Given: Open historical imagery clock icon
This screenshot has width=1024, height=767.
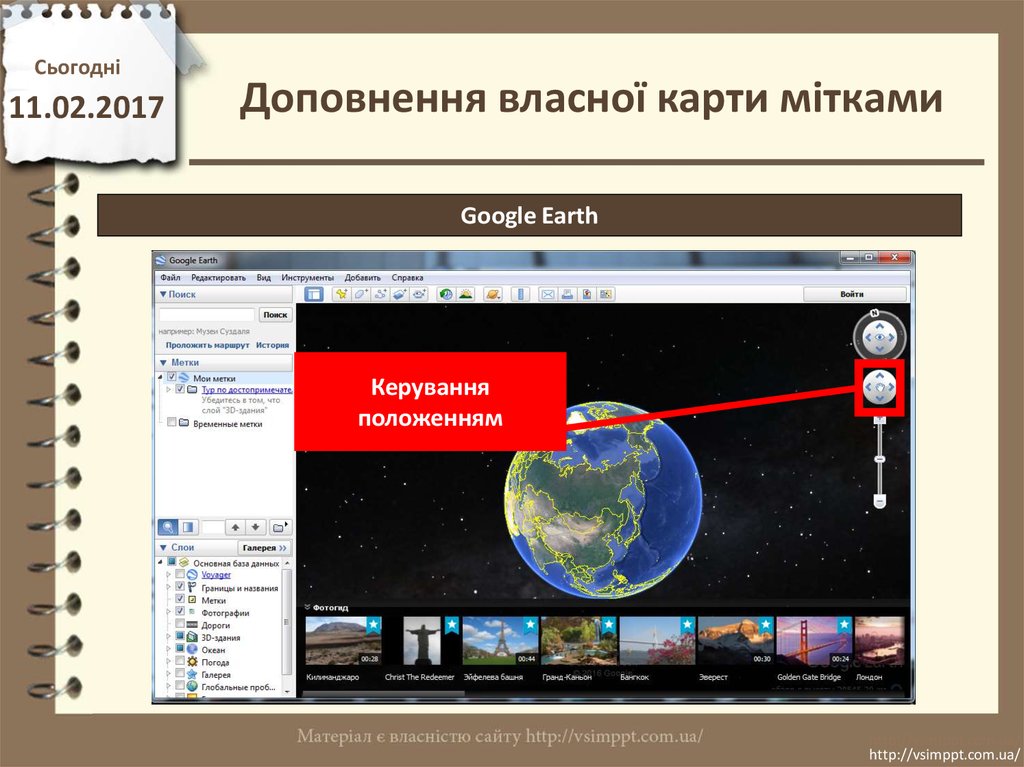Looking at the screenshot, I should 446,294.
